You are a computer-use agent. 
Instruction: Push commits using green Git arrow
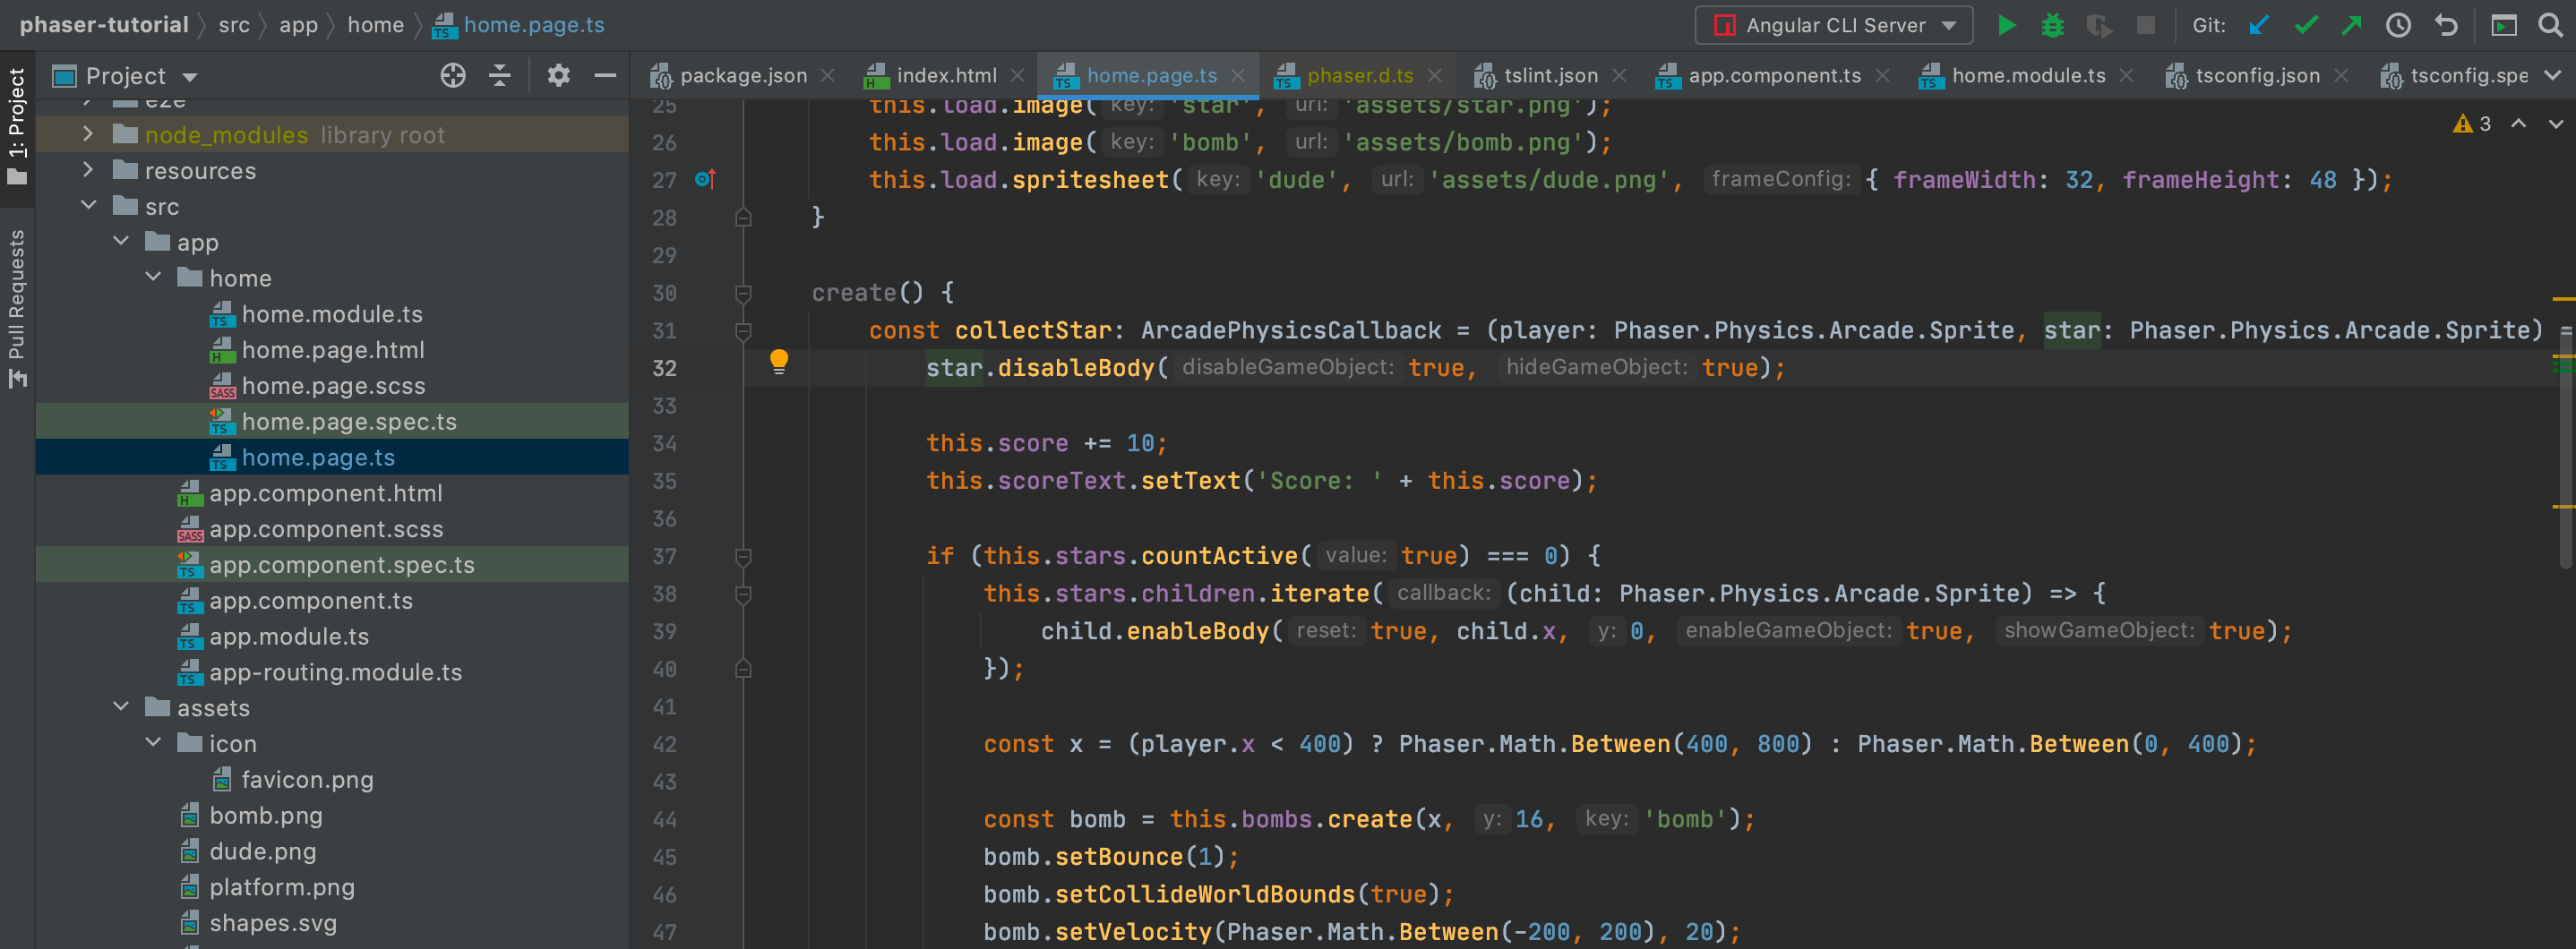coord(2351,25)
